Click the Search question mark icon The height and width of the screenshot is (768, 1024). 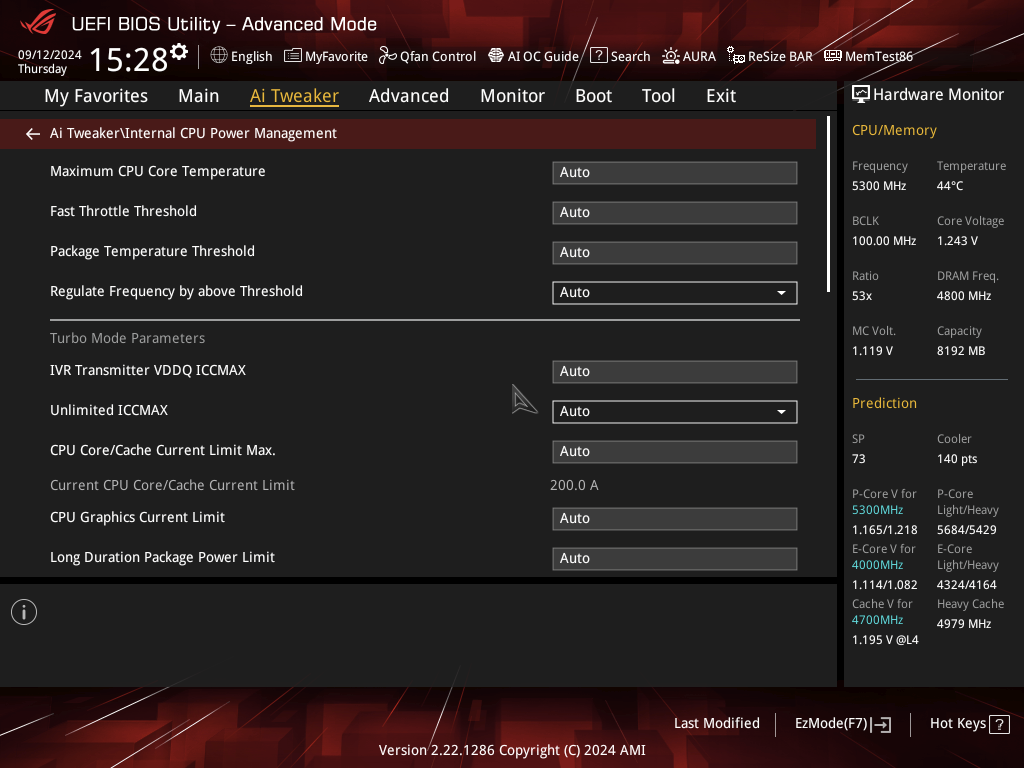coord(599,56)
